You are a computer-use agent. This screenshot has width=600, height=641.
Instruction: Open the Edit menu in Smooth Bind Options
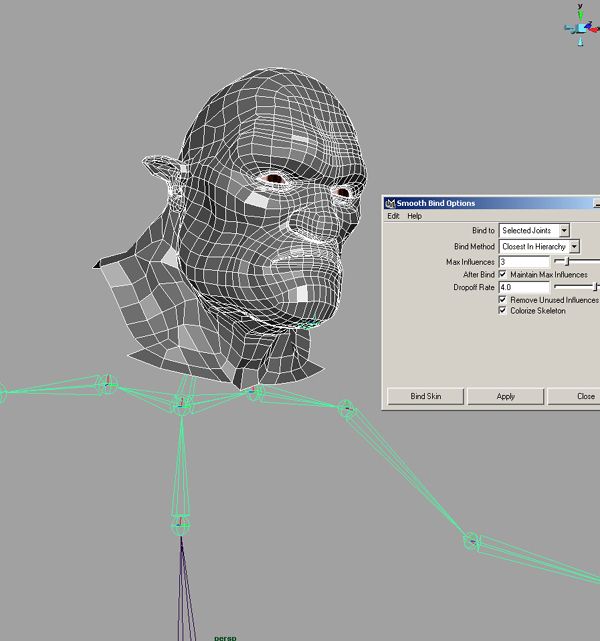click(x=393, y=216)
